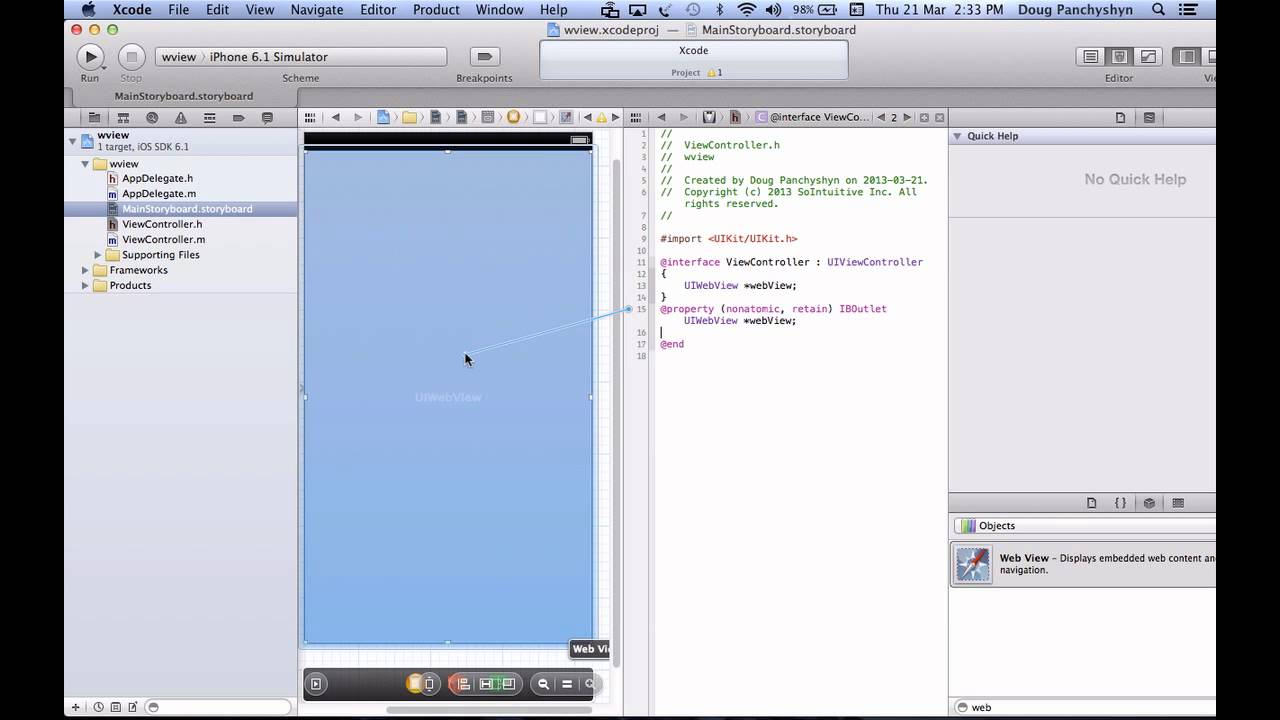Click the web library search field
This screenshot has height=720, width=1280.
click(1085, 707)
